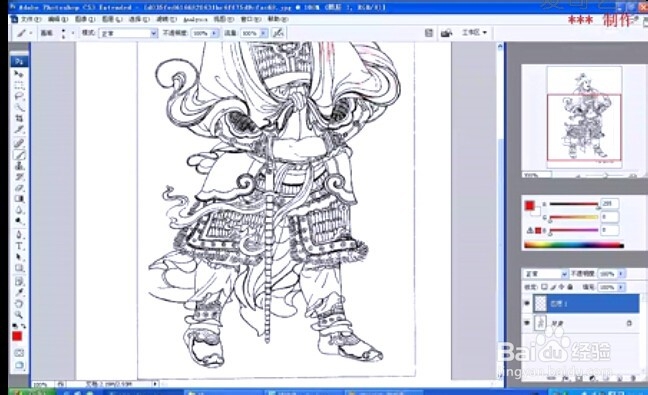
Task: Change the screen mode from toolbox
Action: coord(19,365)
